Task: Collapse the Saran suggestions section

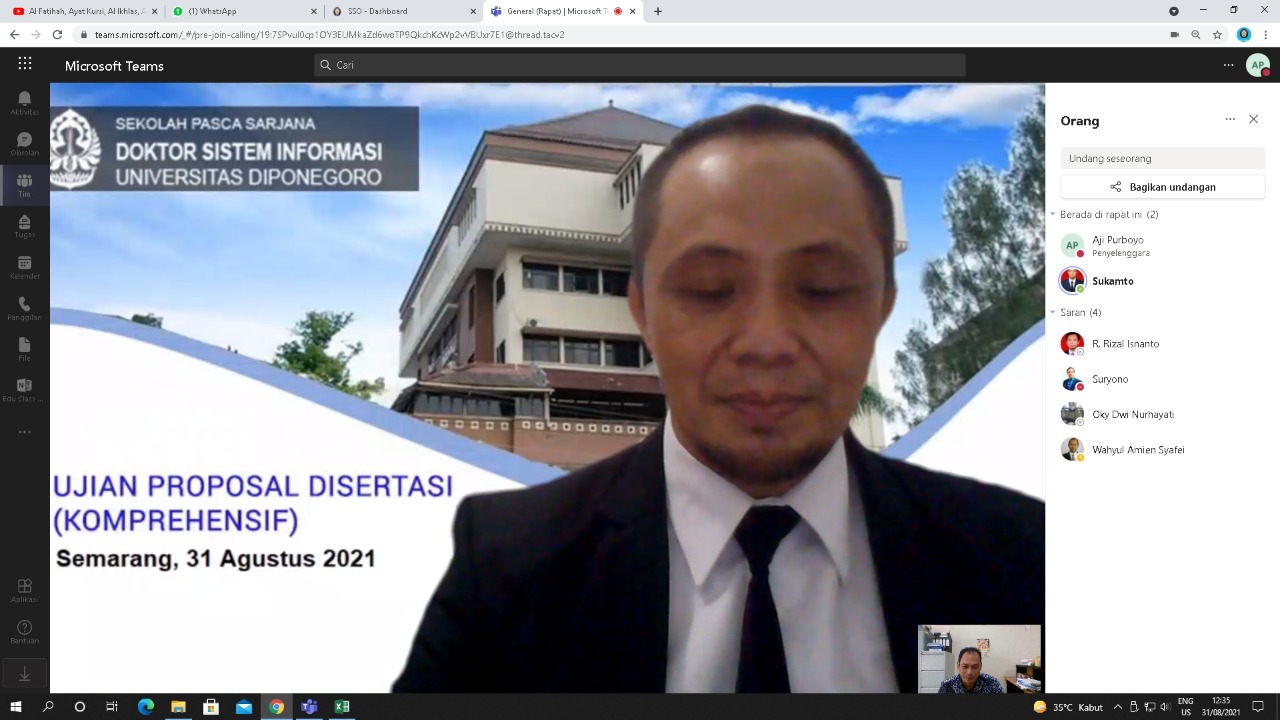Action: click(x=1053, y=312)
